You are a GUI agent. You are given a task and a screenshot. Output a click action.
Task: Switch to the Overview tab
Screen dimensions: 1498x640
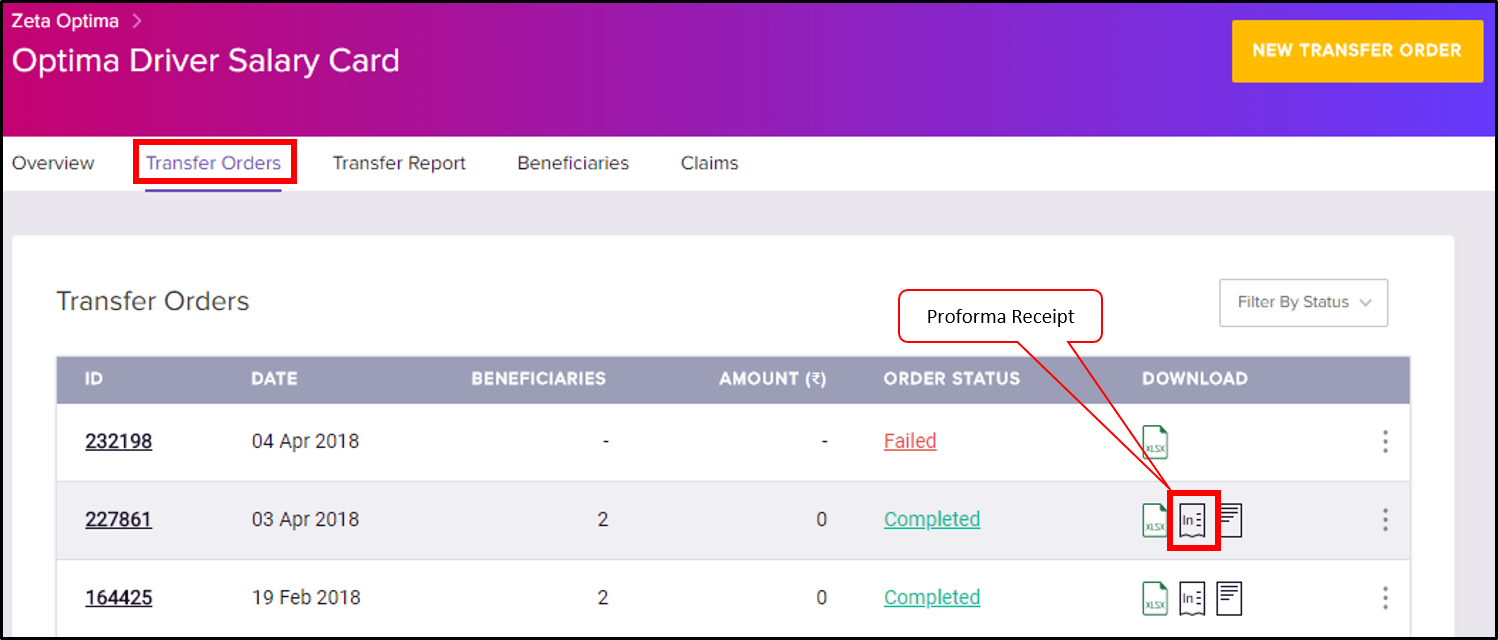(x=53, y=163)
